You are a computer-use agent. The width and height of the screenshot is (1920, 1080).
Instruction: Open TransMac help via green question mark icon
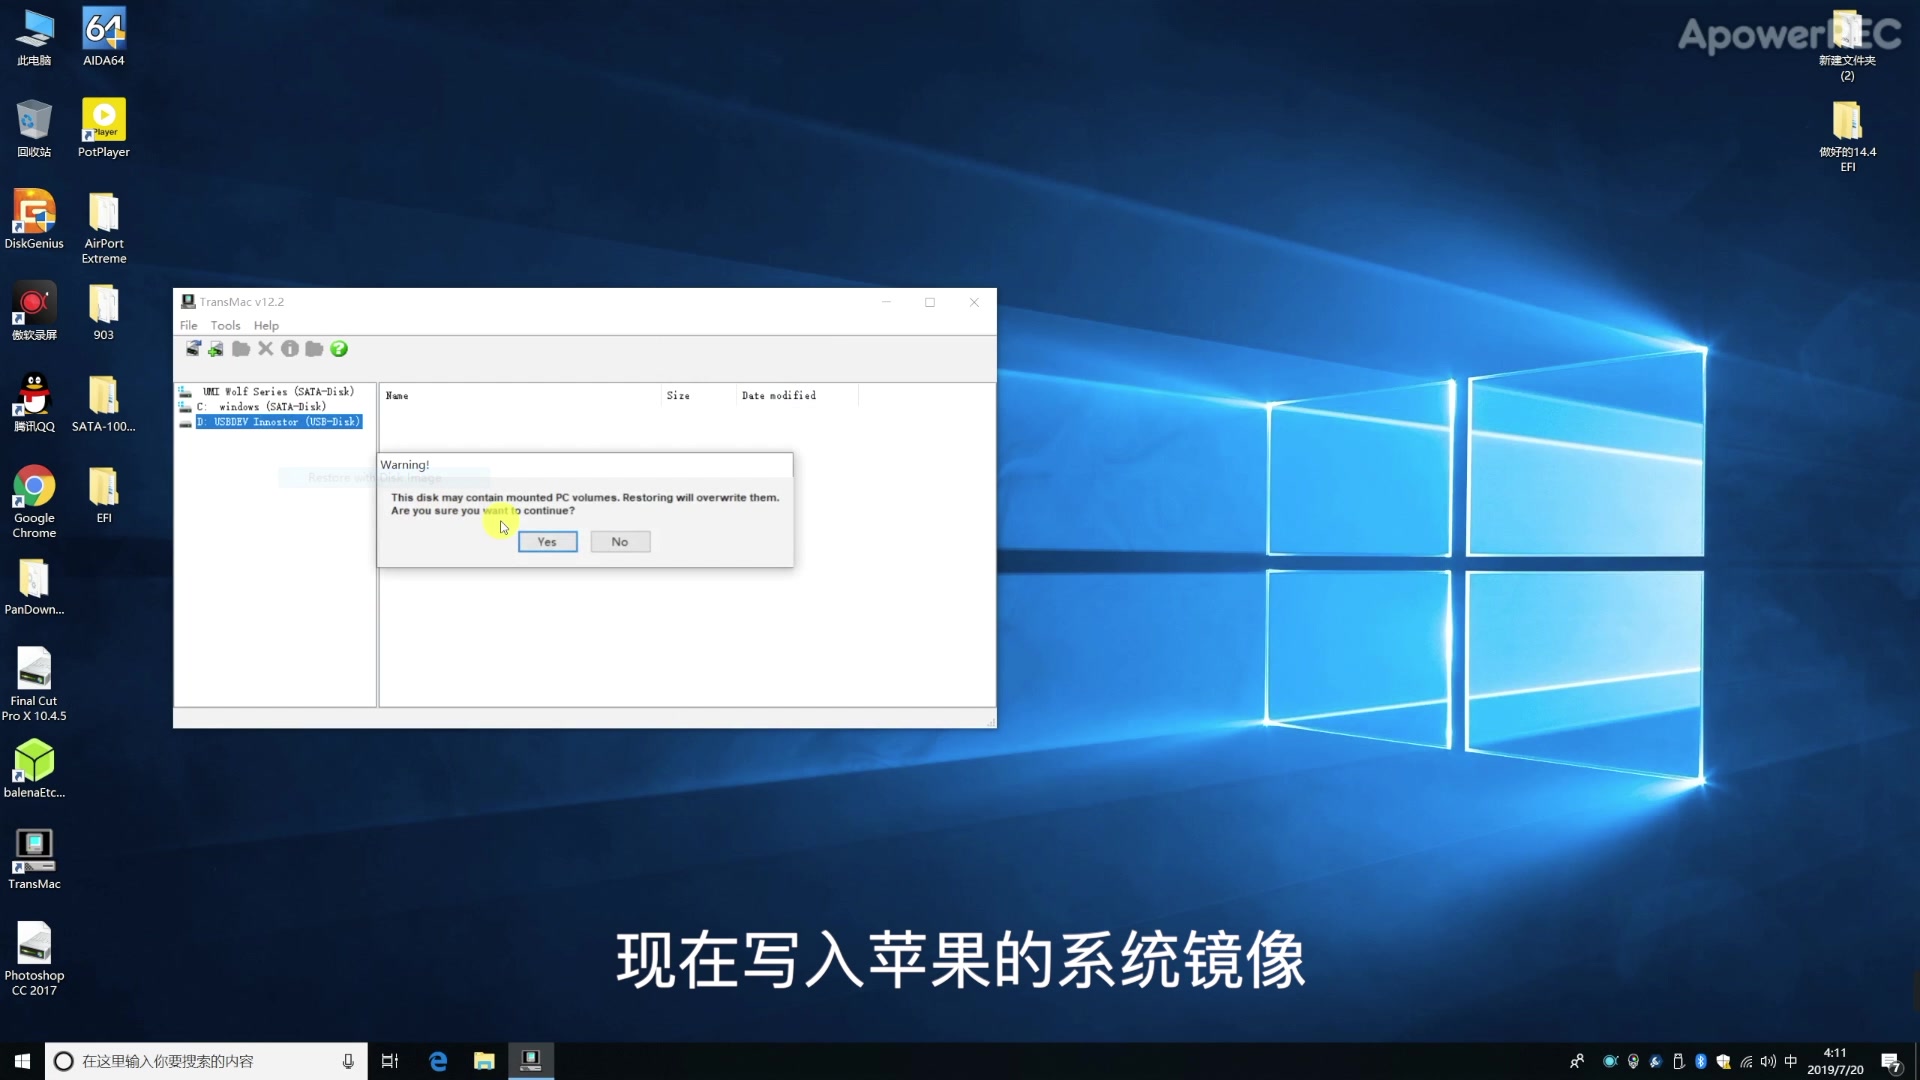coord(339,348)
